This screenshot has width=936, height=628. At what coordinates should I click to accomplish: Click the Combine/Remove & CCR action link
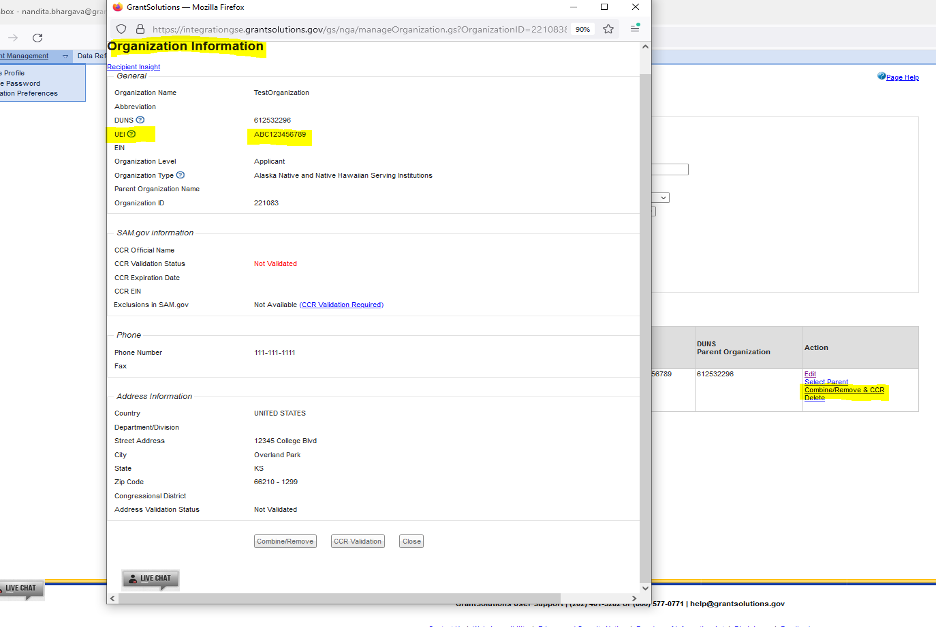[845, 390]
